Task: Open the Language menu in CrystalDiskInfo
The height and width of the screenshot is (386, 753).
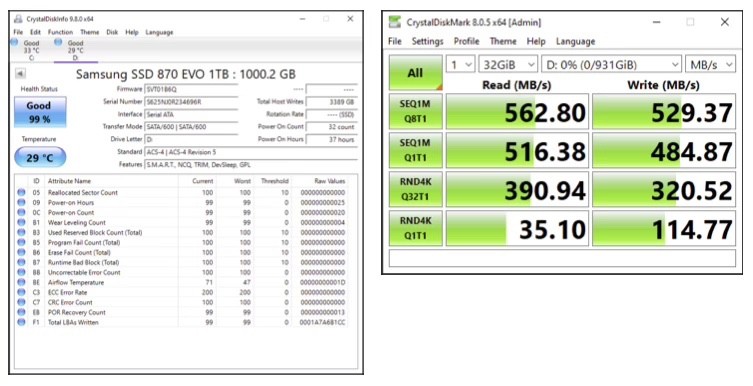Action: point(159,32)
